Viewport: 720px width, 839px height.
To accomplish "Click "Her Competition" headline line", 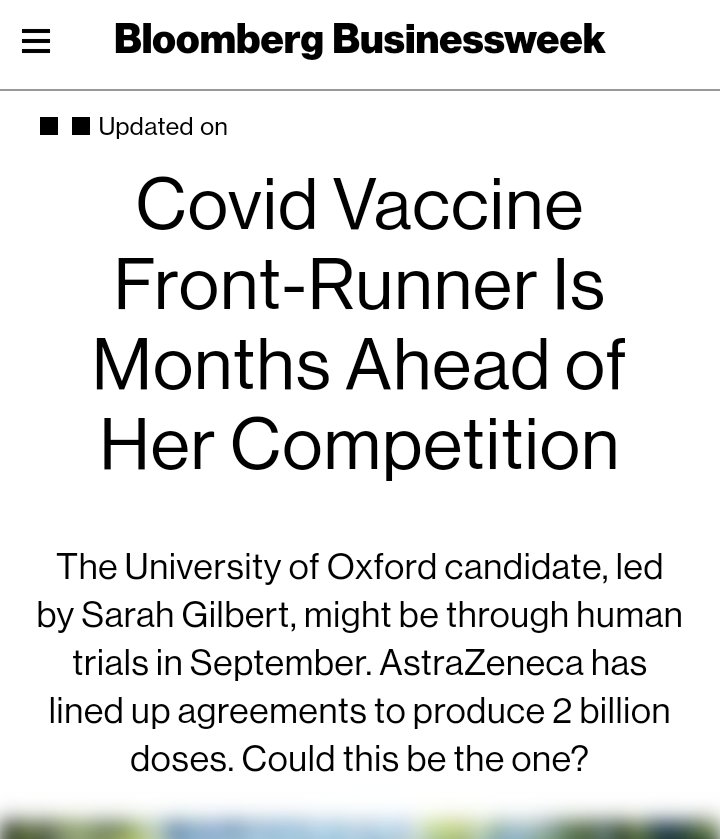I will pos(359,446).
